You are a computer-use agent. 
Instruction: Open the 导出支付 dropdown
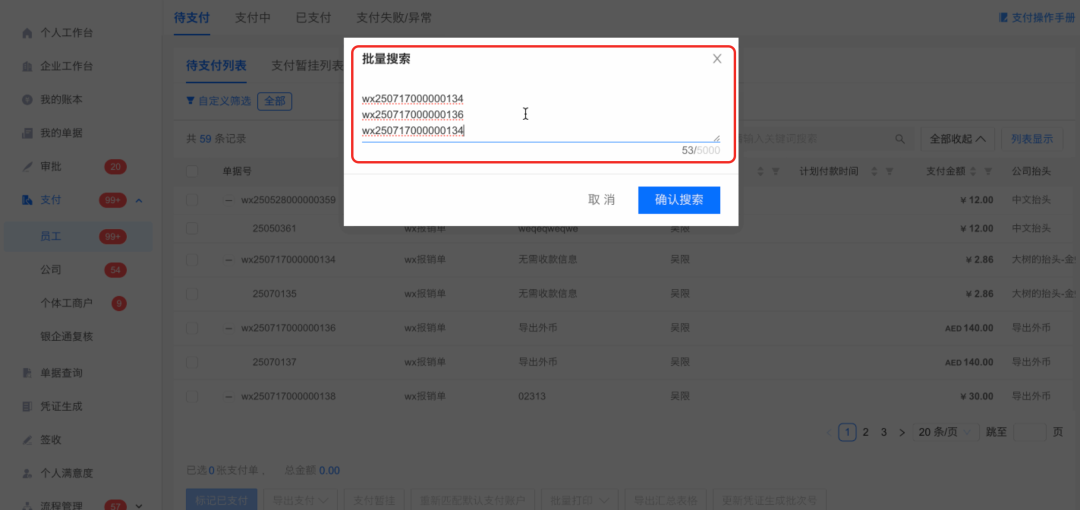300,500
